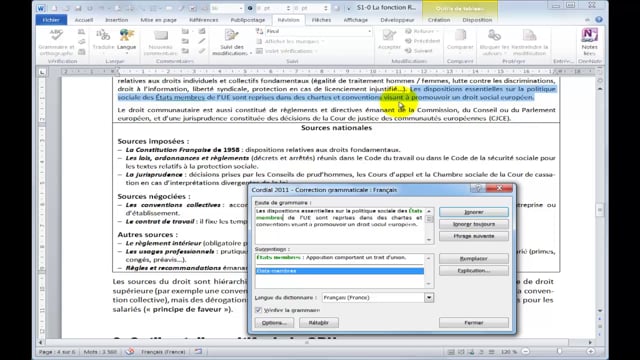Minimize the ribbon with the small arrow
This screenshot has height=360, width=640.
click(587, 20)
